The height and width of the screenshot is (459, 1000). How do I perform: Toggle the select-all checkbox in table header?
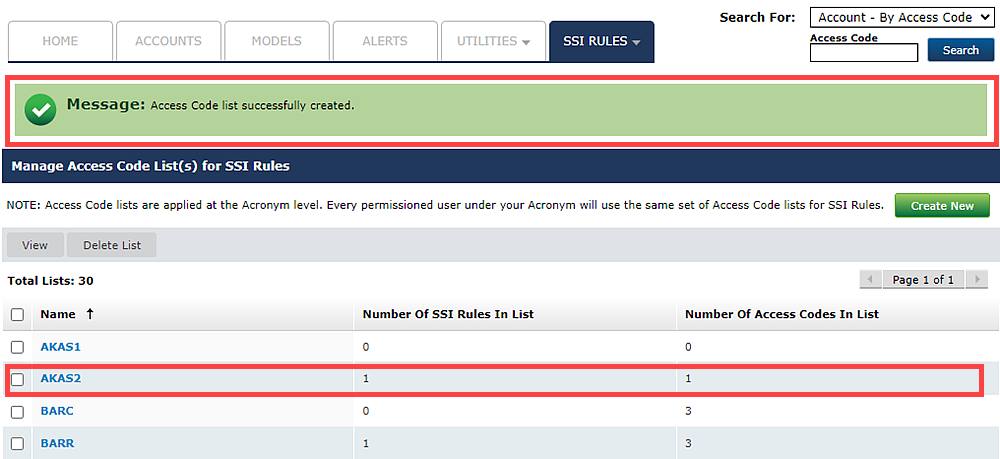tap(17, 314)
